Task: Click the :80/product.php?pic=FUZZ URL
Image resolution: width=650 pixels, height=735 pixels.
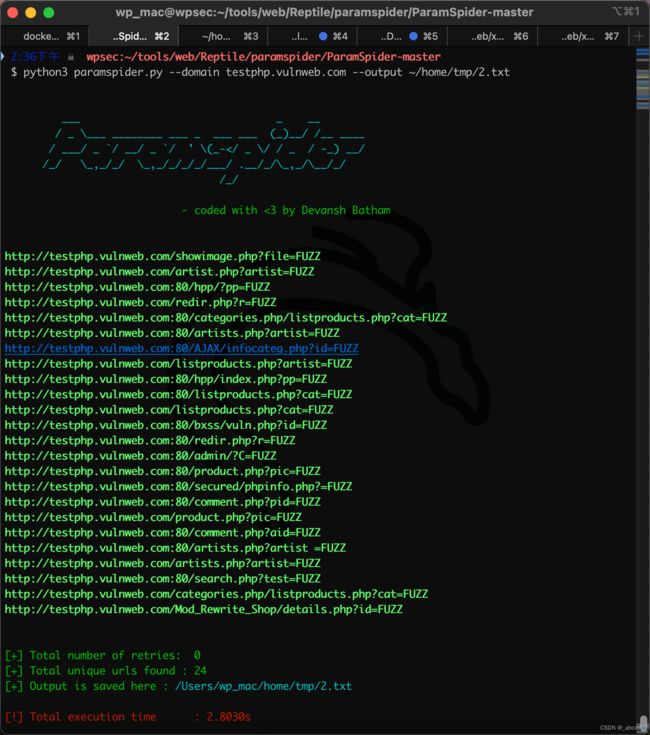Action: 163,471
